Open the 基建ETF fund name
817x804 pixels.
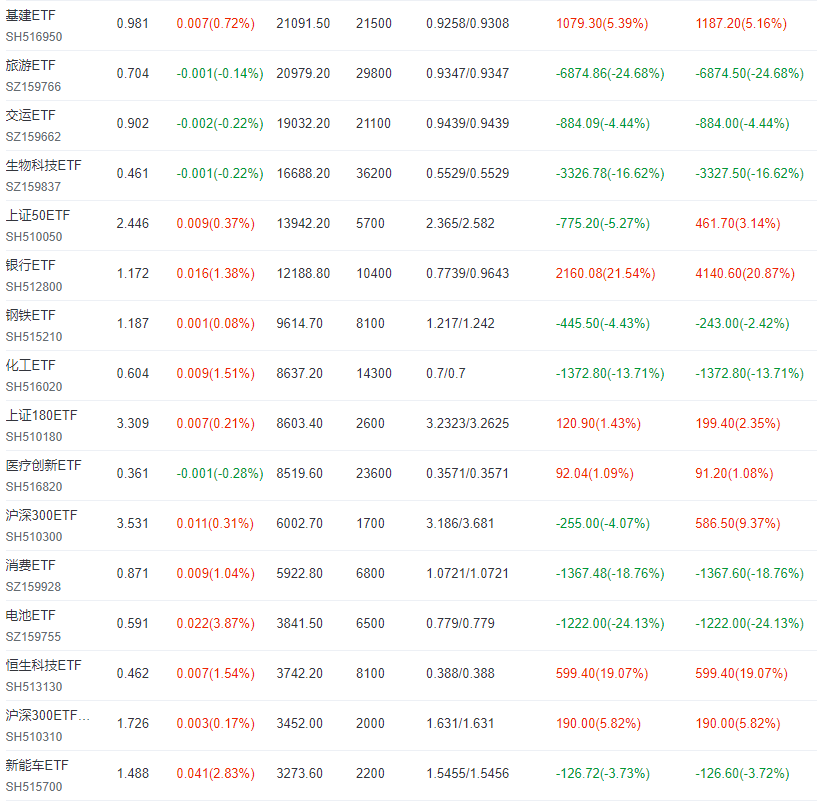(30, 16)
